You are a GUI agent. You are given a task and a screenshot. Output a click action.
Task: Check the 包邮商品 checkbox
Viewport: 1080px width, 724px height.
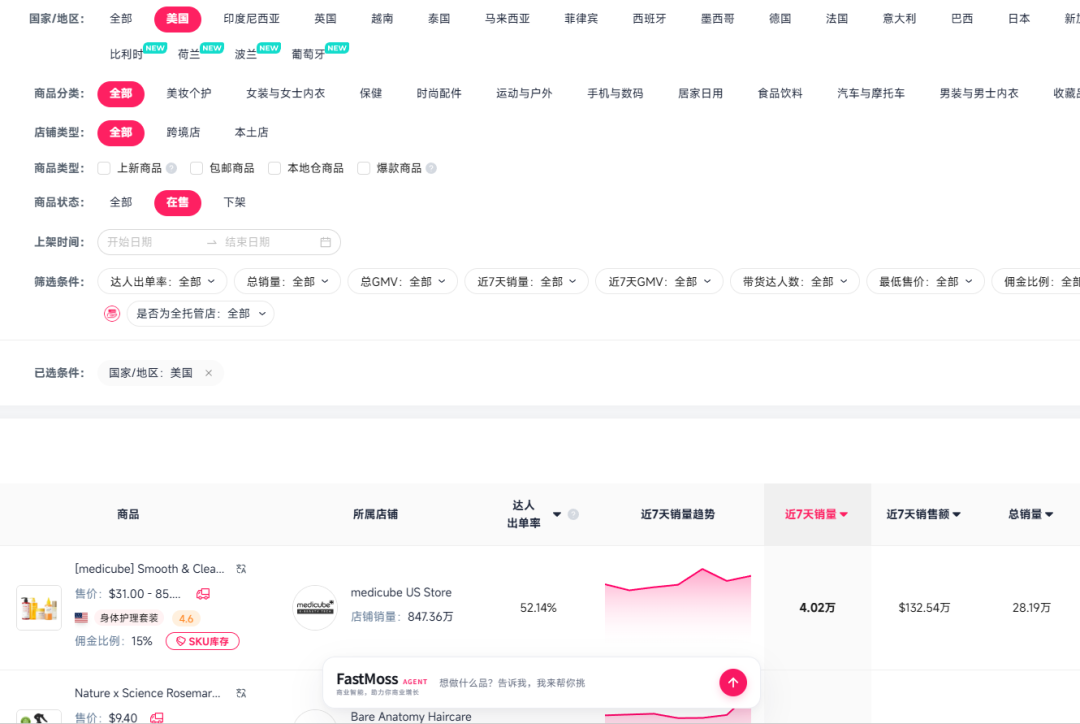coord(196,168)
